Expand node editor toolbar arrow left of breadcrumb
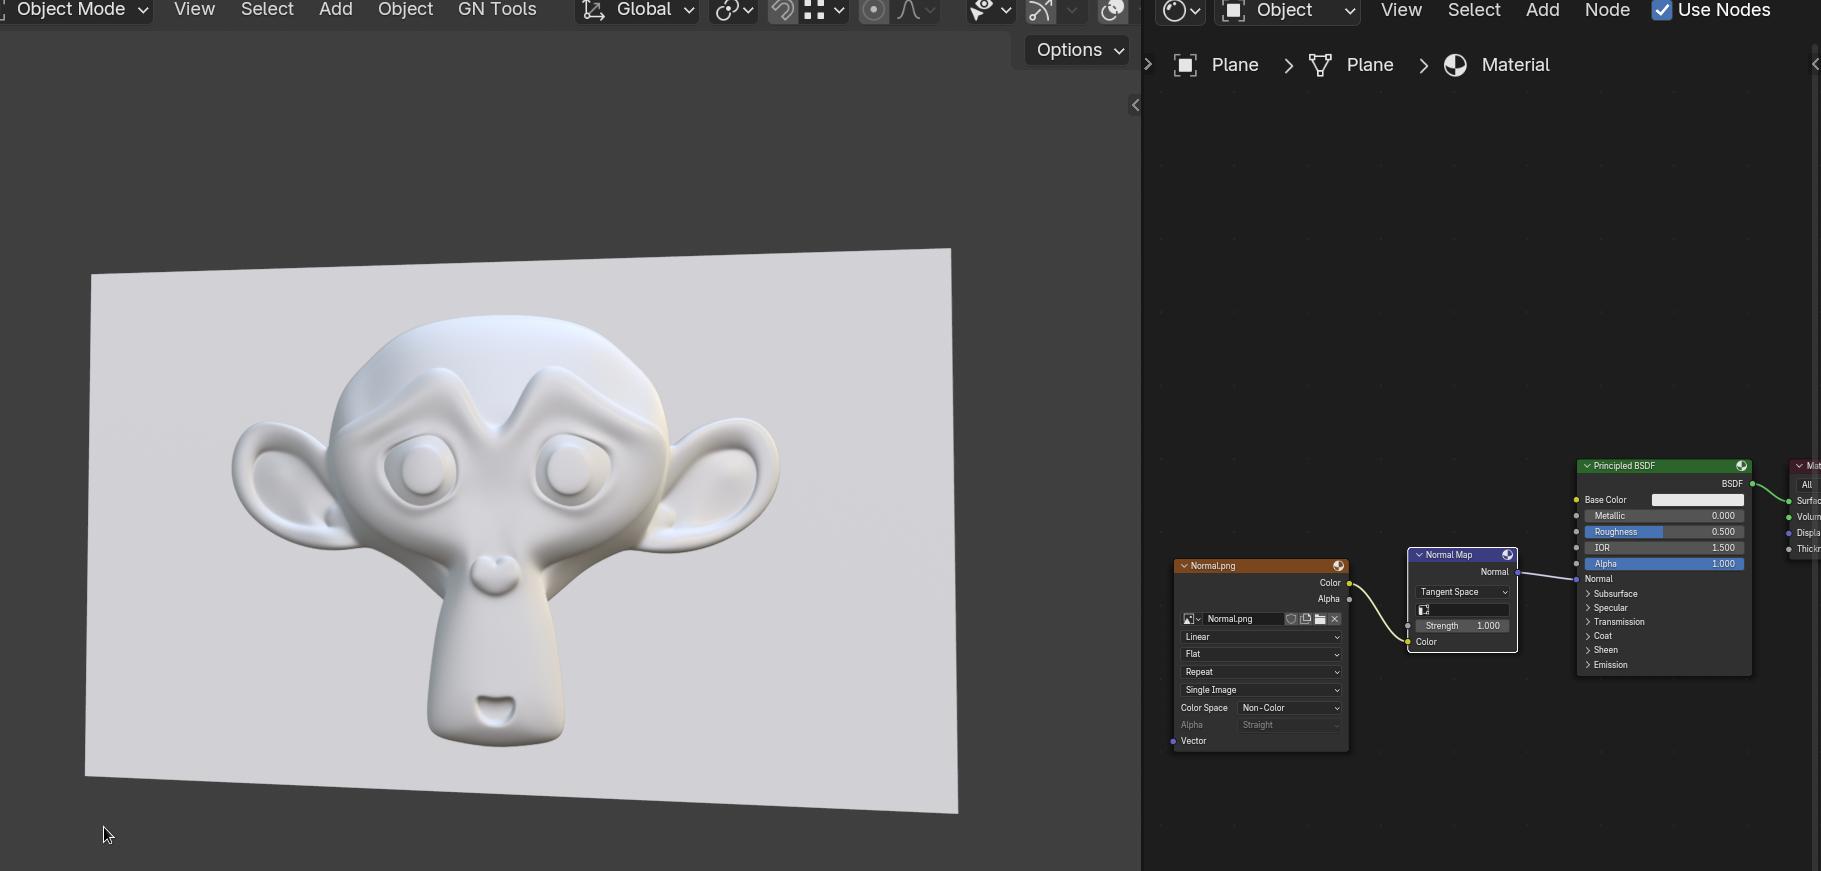1821x871 pixels. coord(1148,65)
